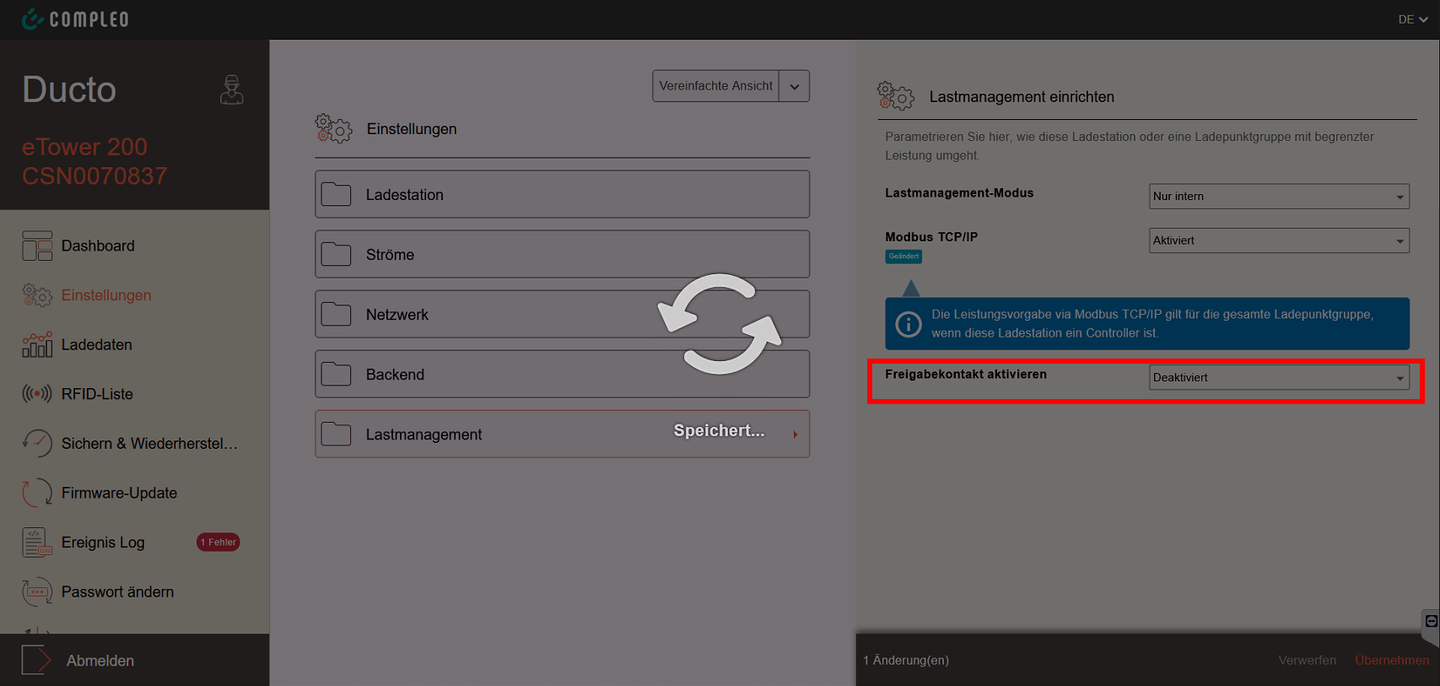The height and width of the screenshot is (686, 1440).
Task: Expand the Vereinfachte Ansicht arrow
Action: tap(794, 86)
